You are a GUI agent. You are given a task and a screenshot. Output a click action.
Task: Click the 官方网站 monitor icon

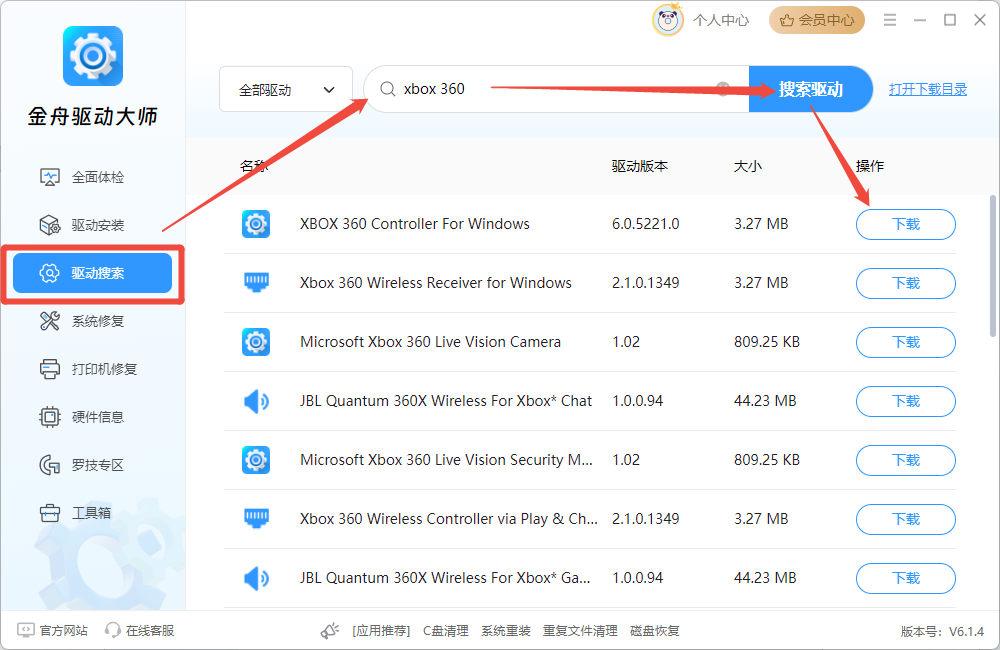coord(26,630)
